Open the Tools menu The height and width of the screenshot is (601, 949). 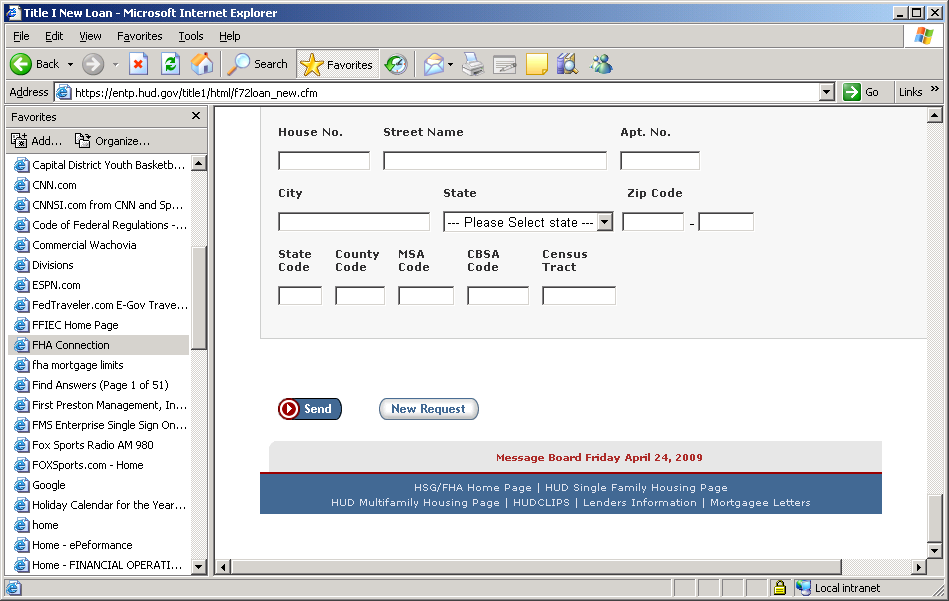click(190, 36)
